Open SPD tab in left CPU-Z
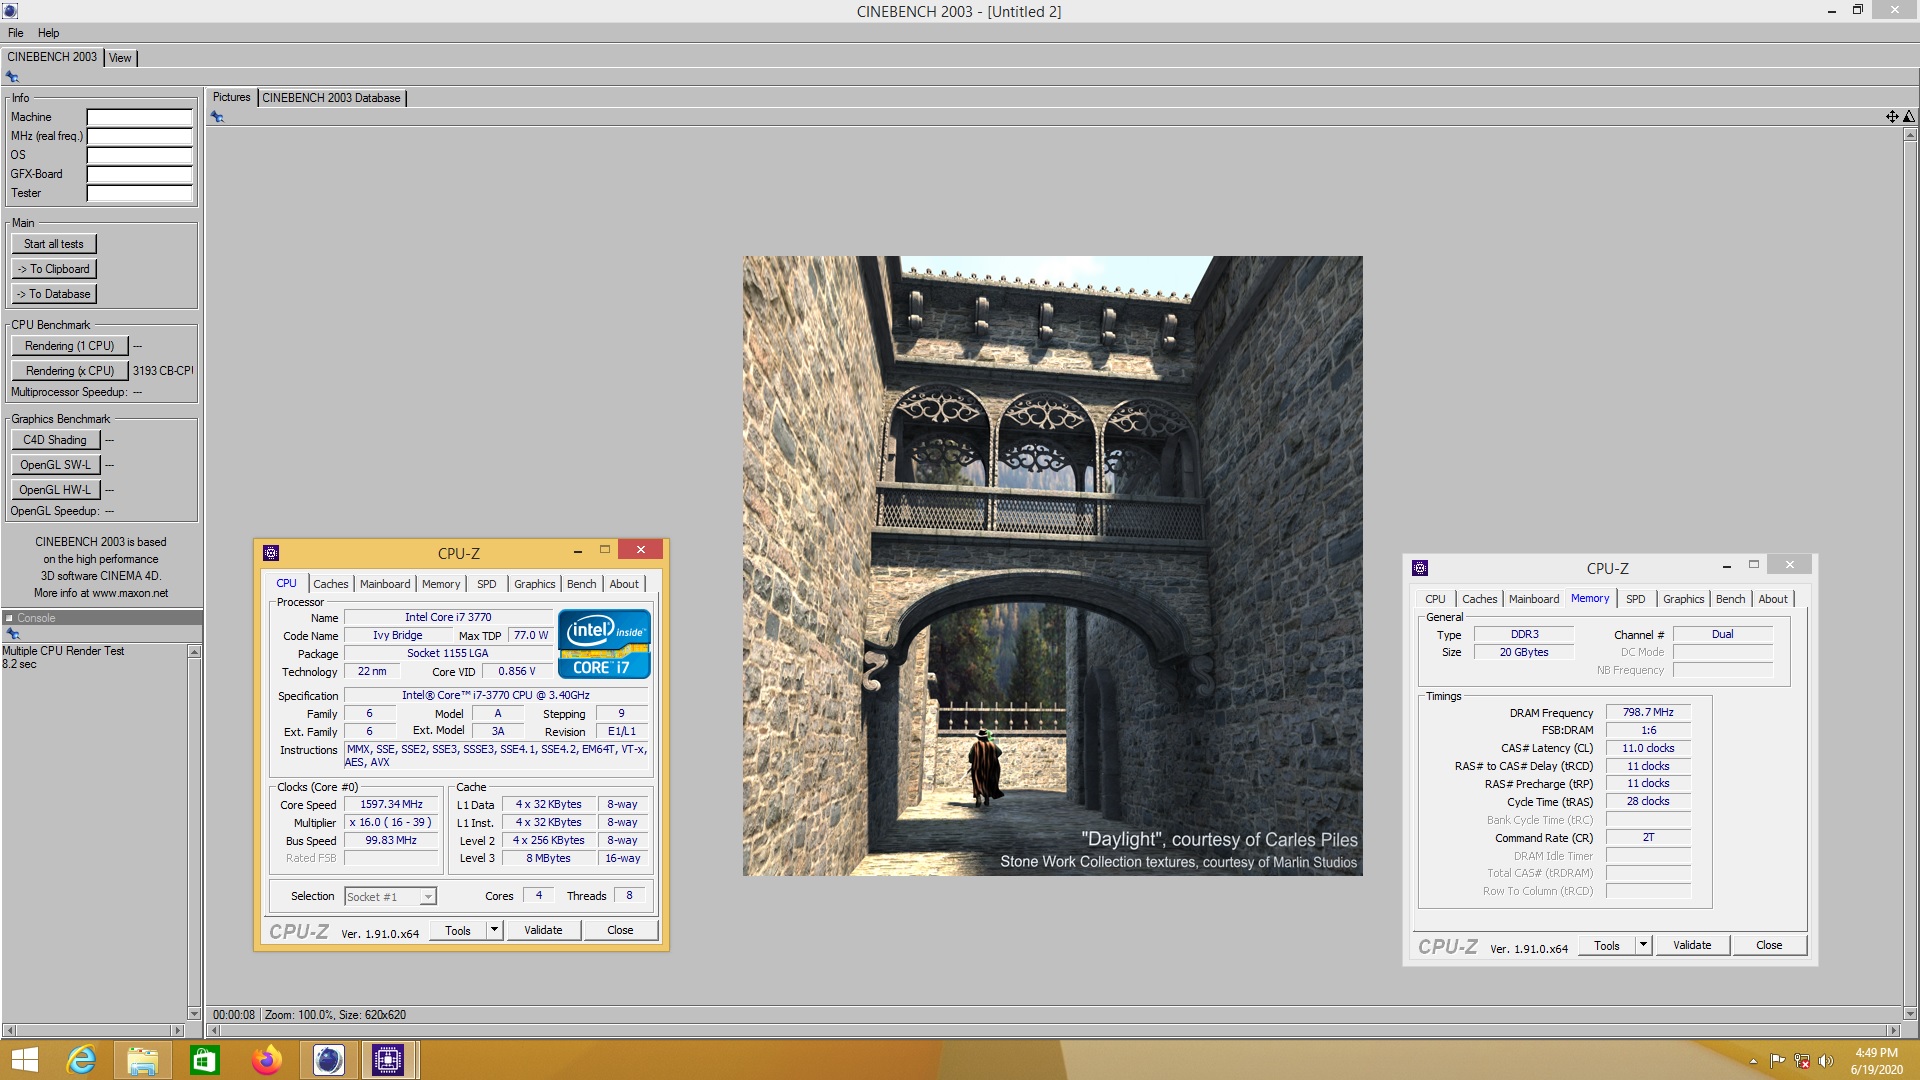Screen dimensions: 1920x1080 [x=487, y=584]
